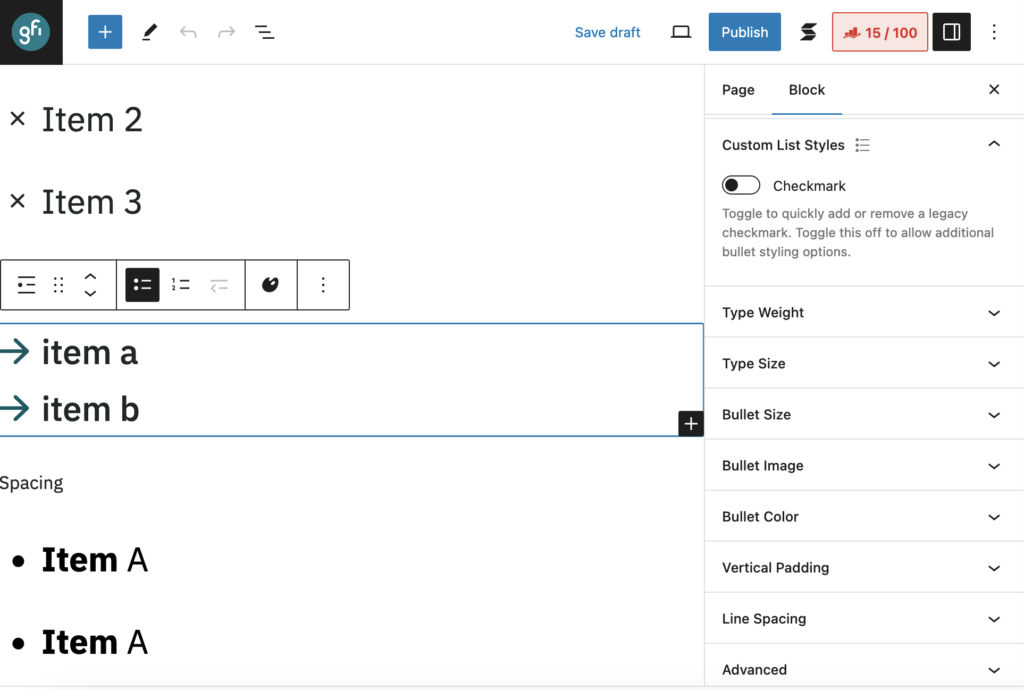The height and width of the screenshot is (690, 1024).
Task: Click the block styles palette icon
Action: coord(270,285)
